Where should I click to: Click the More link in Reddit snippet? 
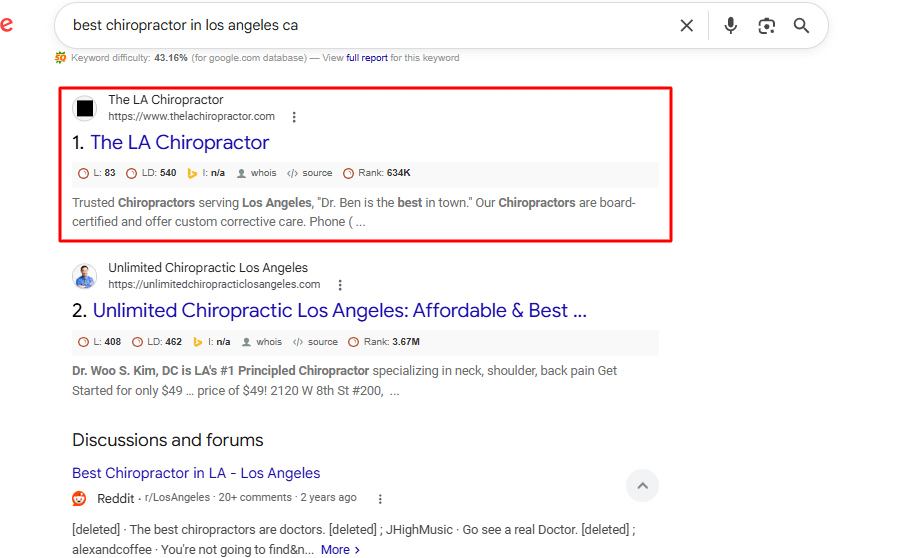pos(340,550)
